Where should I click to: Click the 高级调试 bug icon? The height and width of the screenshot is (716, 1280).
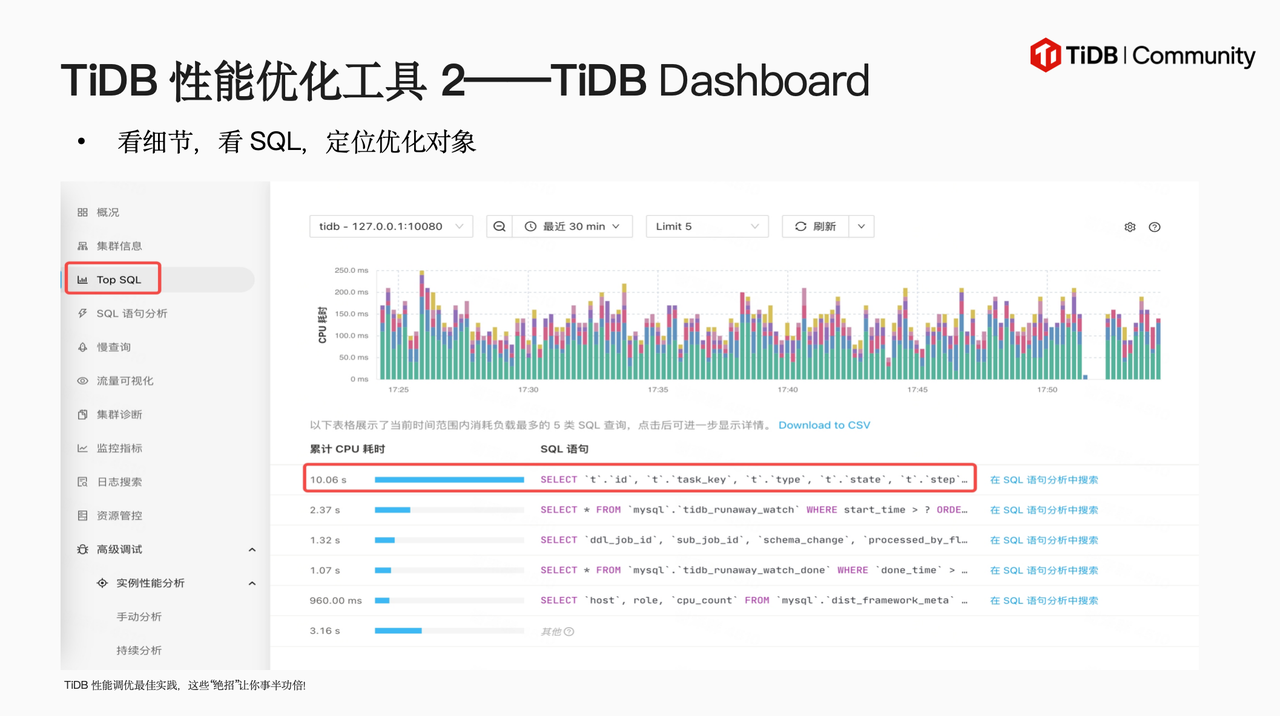click(x=83, y=549)
